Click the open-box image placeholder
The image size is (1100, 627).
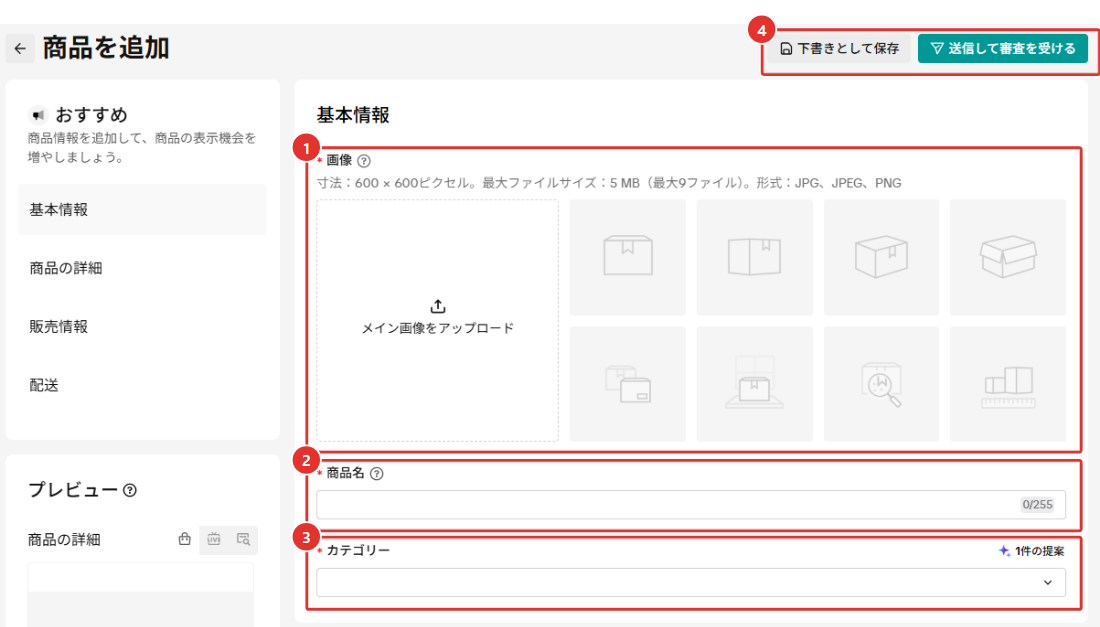coord(1008,257)
